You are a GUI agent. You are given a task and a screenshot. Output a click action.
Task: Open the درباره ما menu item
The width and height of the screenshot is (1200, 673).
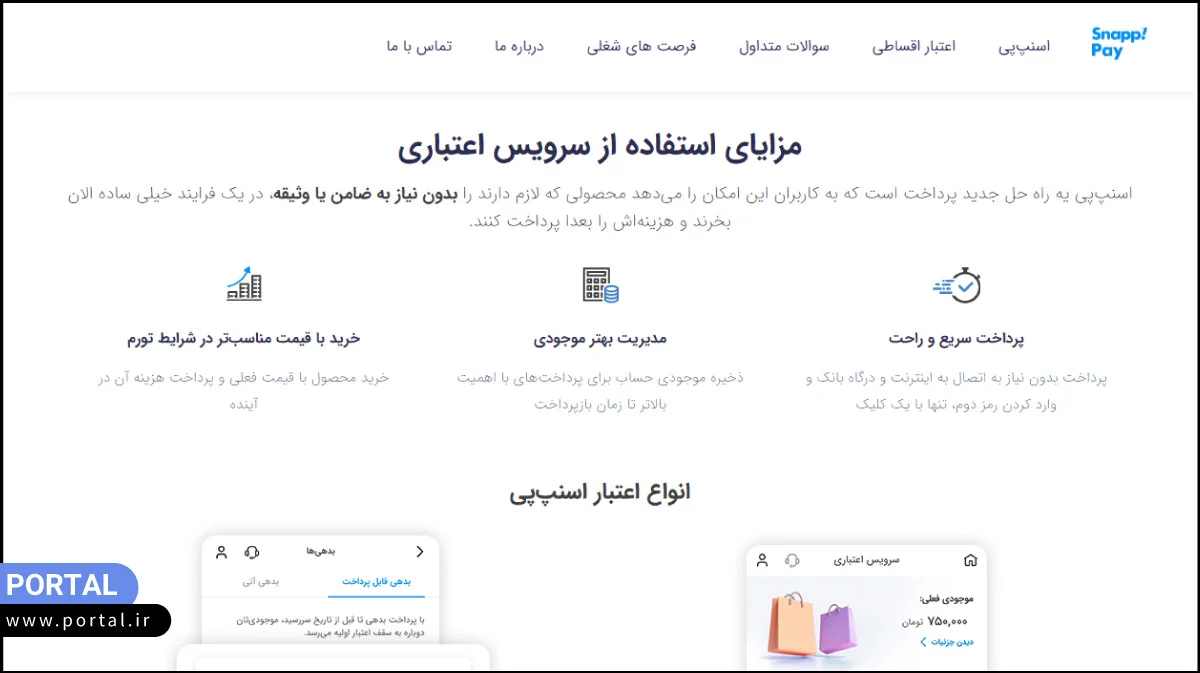[x=517, y=44]
